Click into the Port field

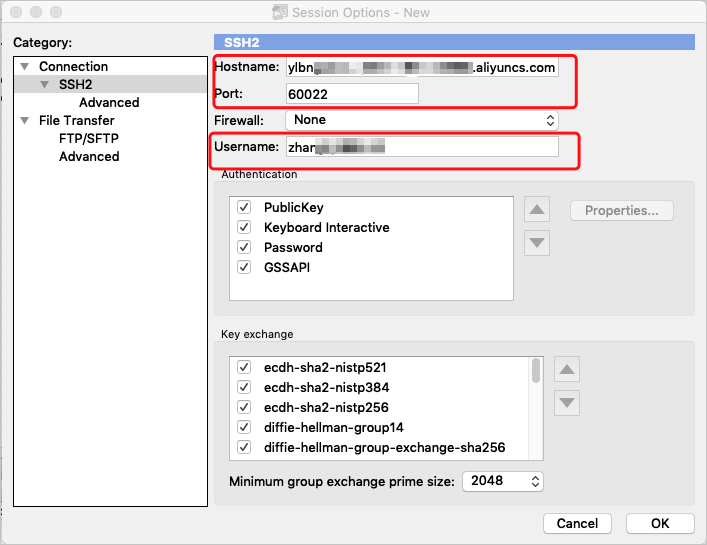[352, 94]
